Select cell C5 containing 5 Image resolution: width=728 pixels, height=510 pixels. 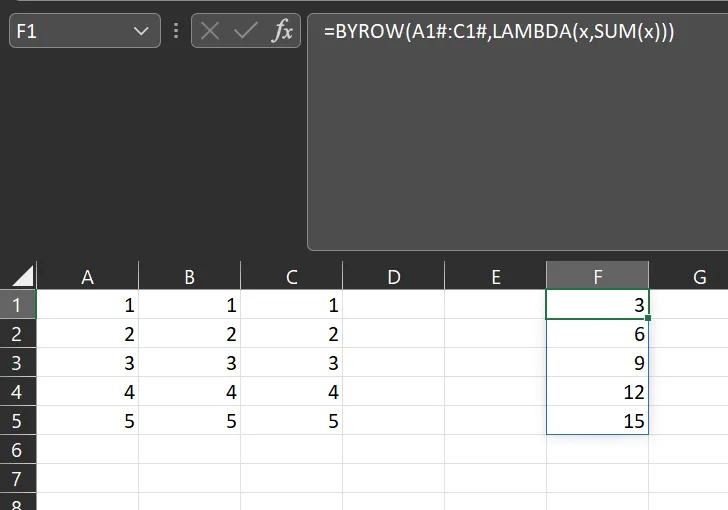[292, 420]
